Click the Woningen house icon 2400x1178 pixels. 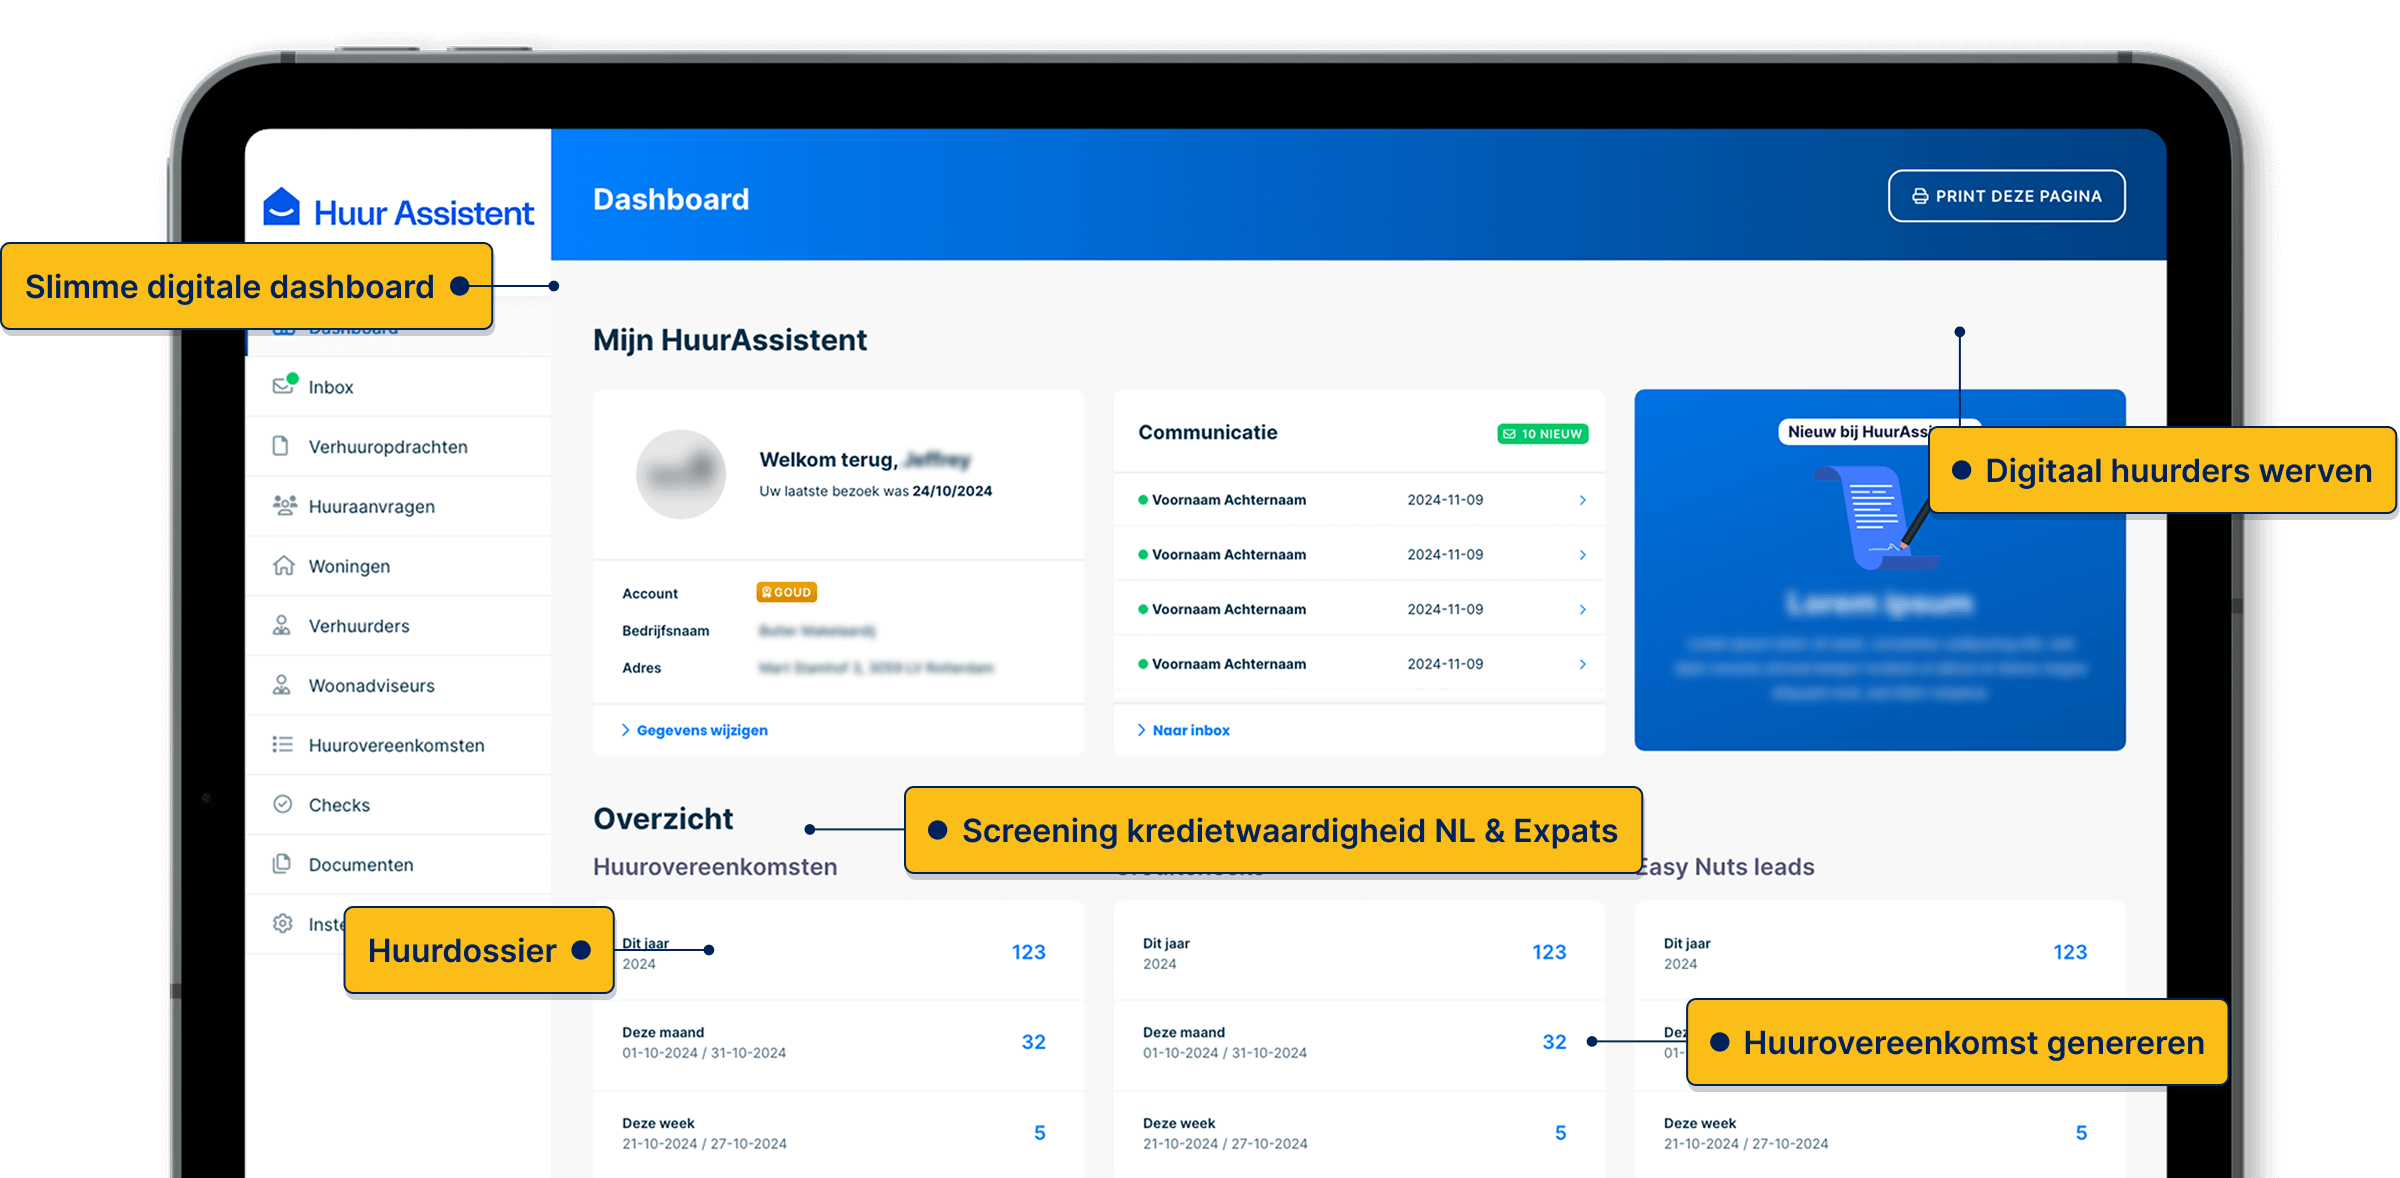(x=284, y=565)
